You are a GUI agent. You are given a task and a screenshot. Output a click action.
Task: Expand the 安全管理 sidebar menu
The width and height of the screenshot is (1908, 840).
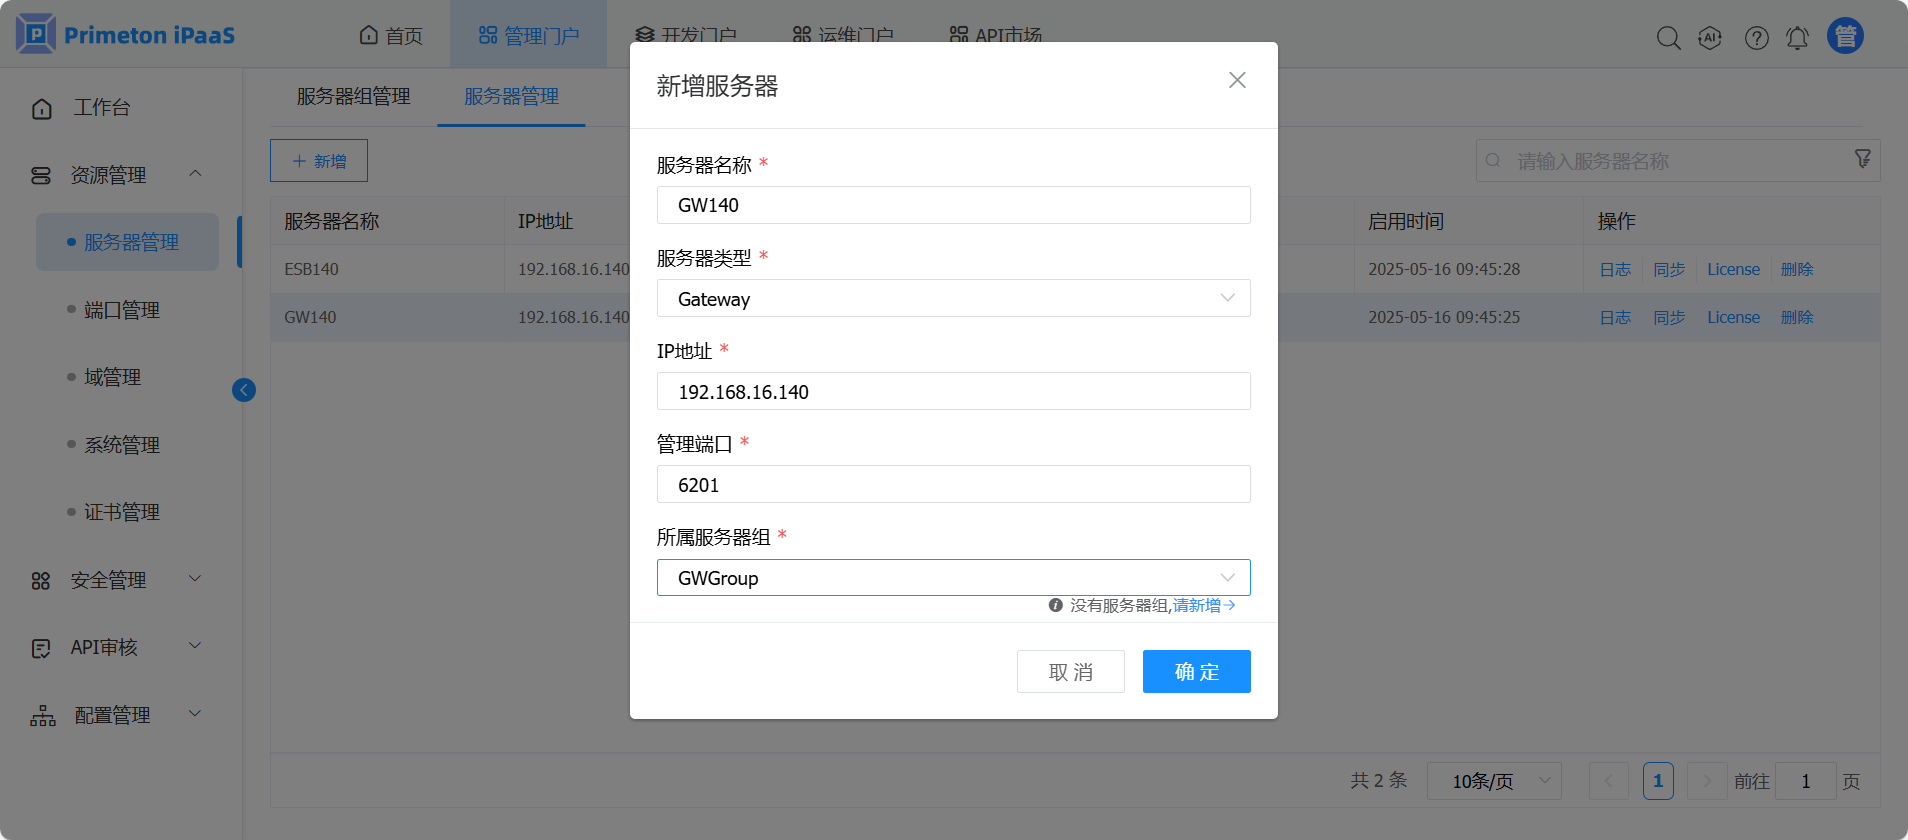click(x=116, y=580)
